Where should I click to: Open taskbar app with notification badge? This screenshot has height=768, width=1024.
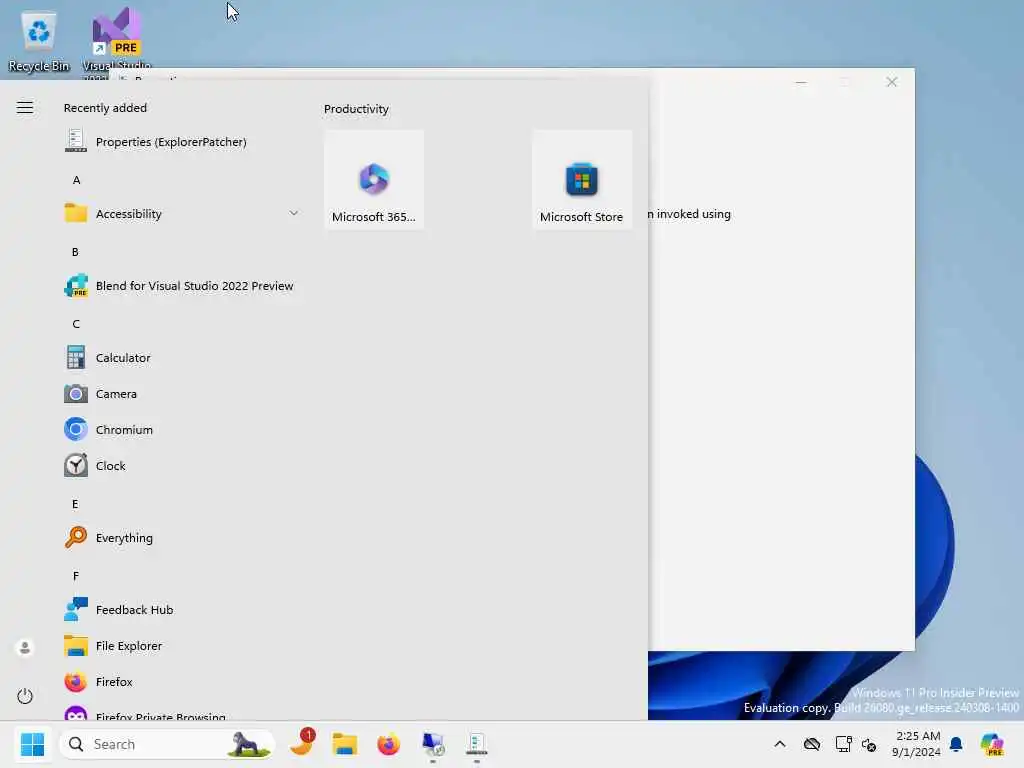pyautogui.click(x=302, y=743)
